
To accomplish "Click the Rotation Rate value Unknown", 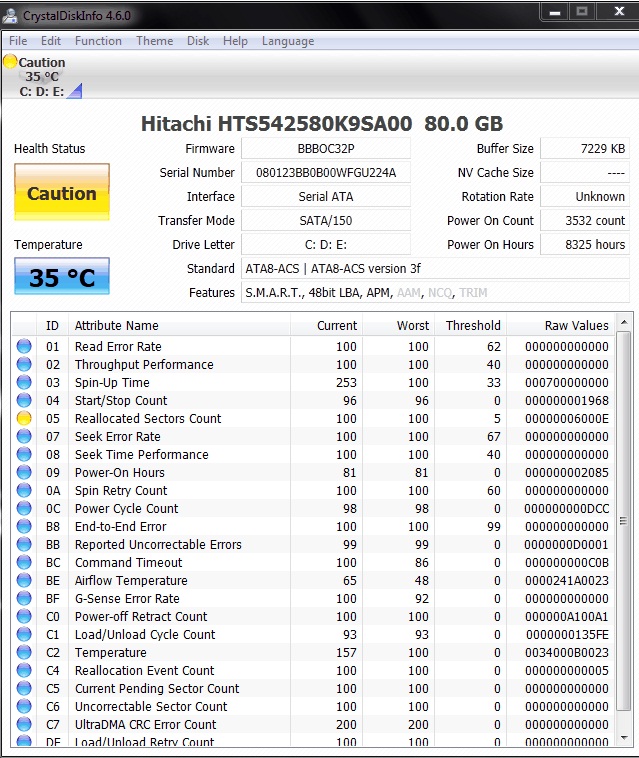I will [x=585, y=196].
